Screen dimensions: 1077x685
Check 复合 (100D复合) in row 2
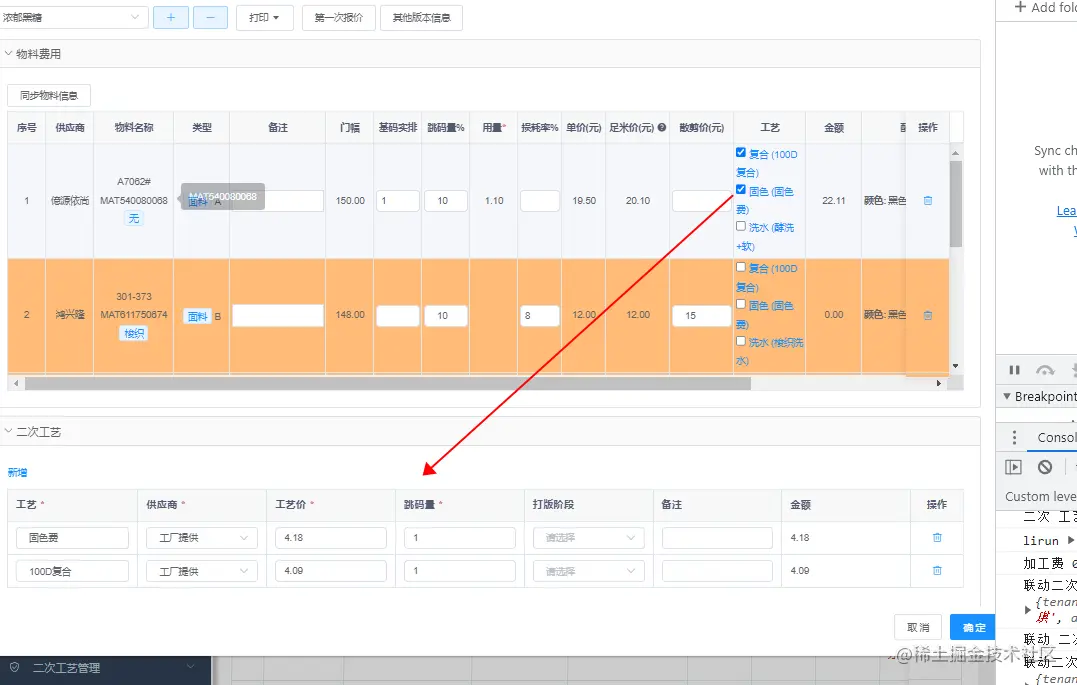coord(740,267)
